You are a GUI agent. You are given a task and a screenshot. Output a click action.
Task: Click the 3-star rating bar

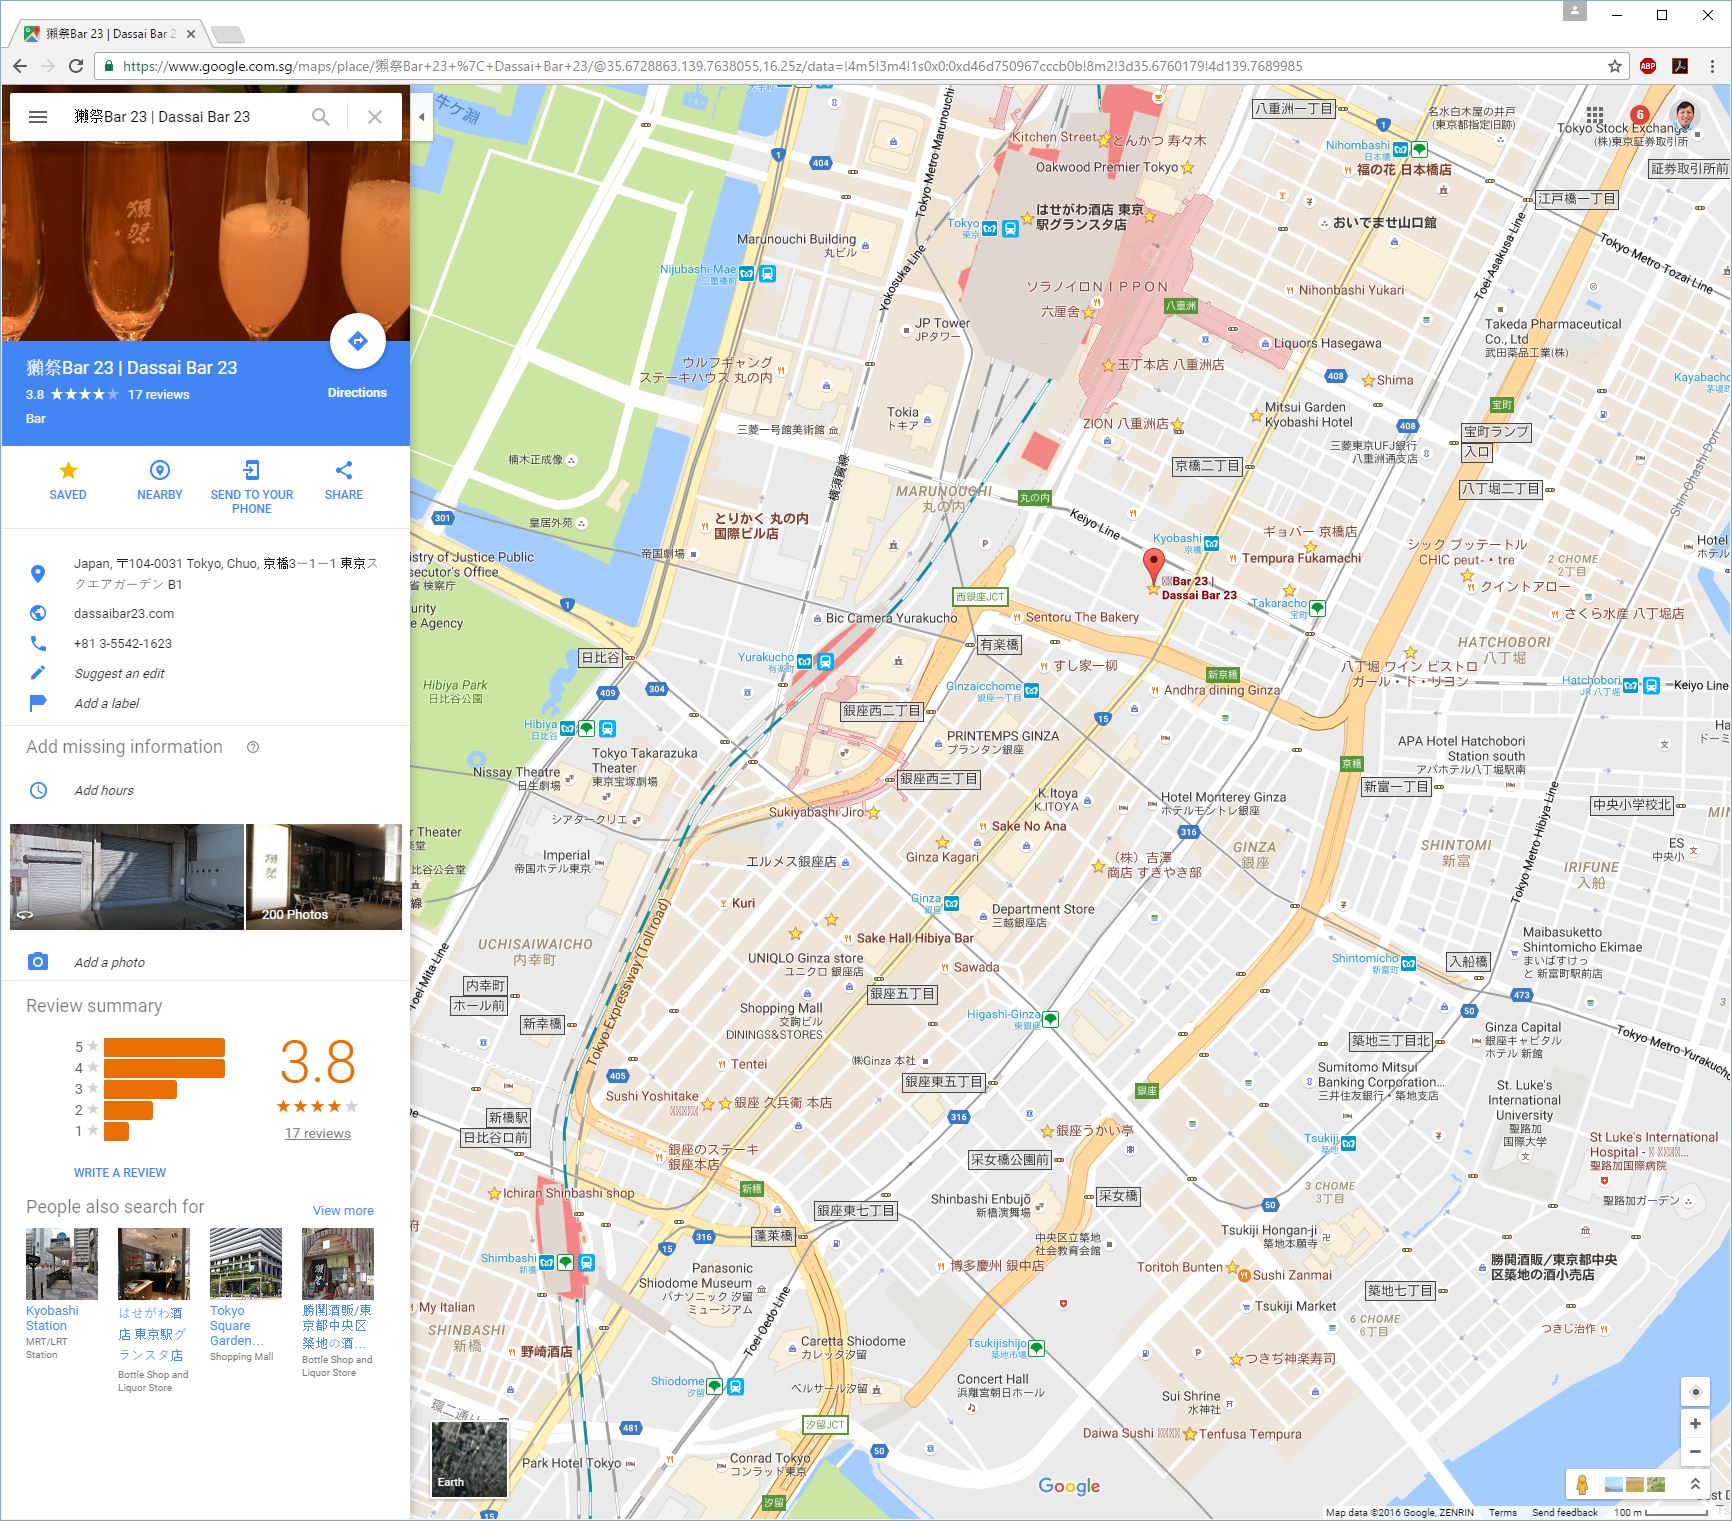click(x=140, y=1089)
